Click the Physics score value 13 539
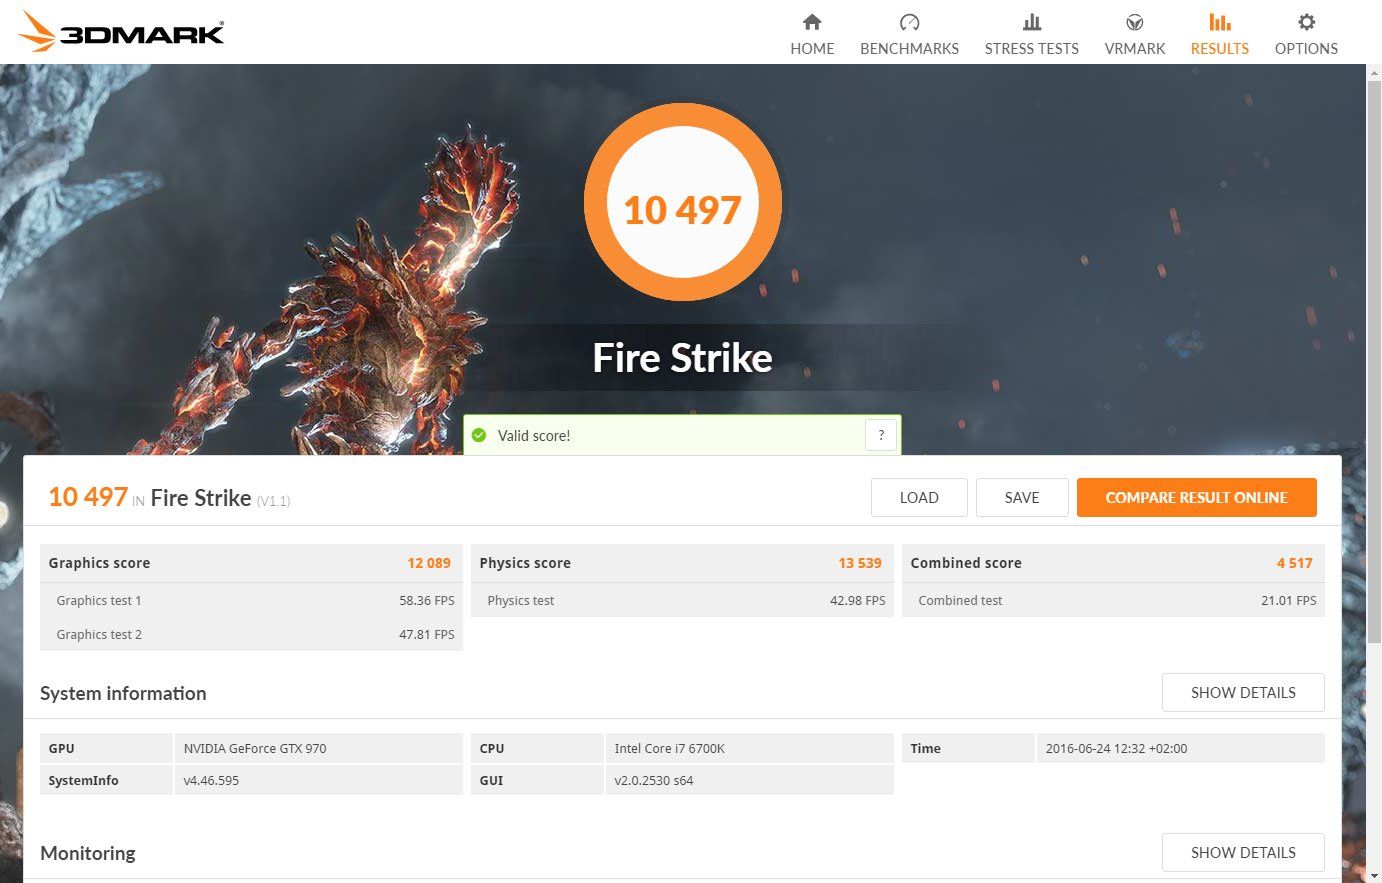 pyautogui.click(x=860, y=563)
